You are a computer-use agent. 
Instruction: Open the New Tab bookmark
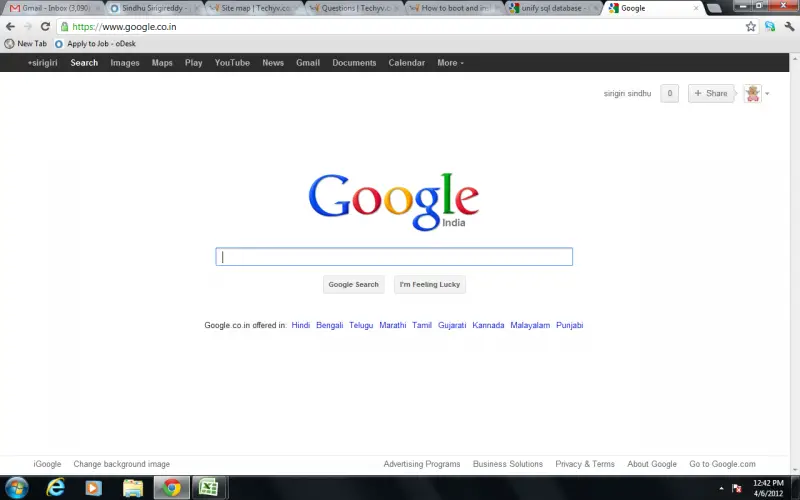tap(26, 44)
